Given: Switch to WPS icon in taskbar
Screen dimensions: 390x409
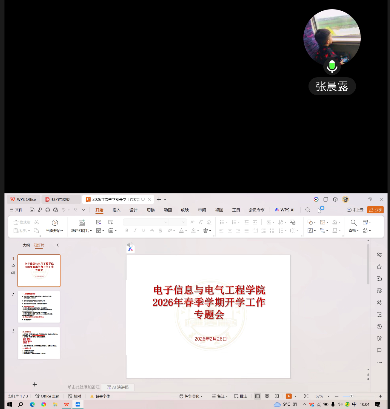Looking at the screenshot, I should click(x=66, y=404).
